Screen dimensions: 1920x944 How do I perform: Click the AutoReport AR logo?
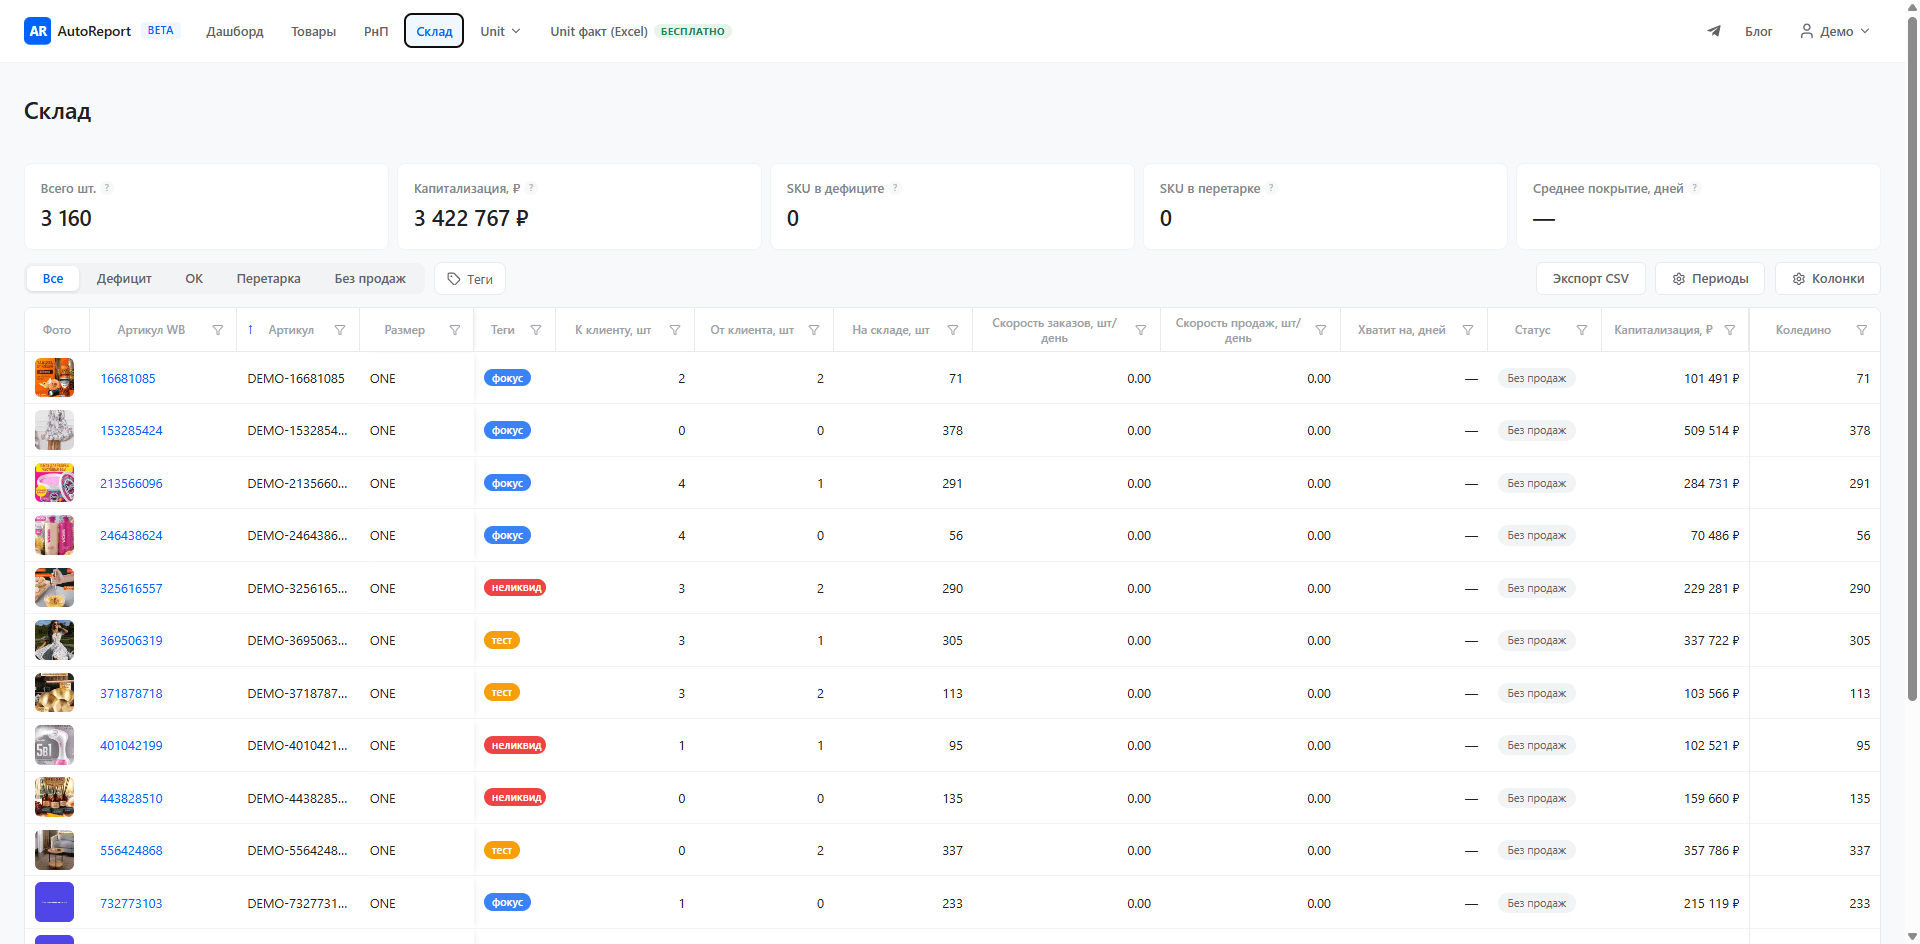click(38, 31)
